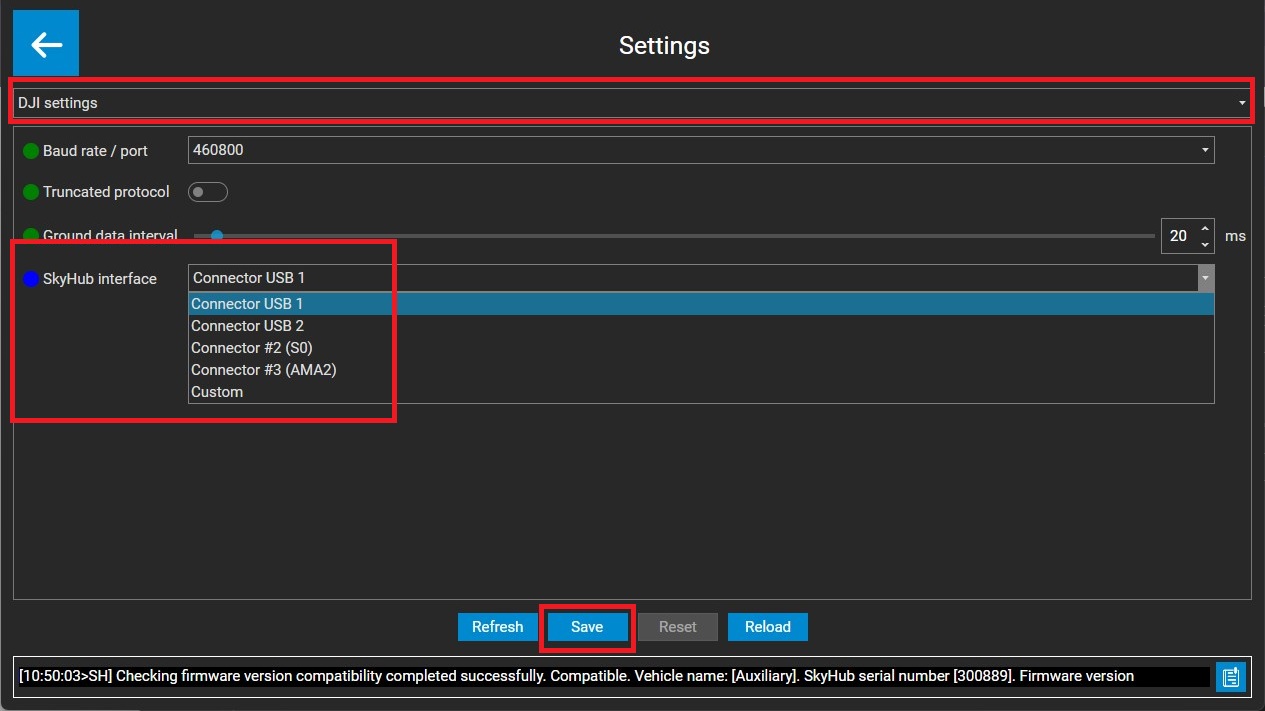Open the DJI settings category dropdown

[632, 103]
